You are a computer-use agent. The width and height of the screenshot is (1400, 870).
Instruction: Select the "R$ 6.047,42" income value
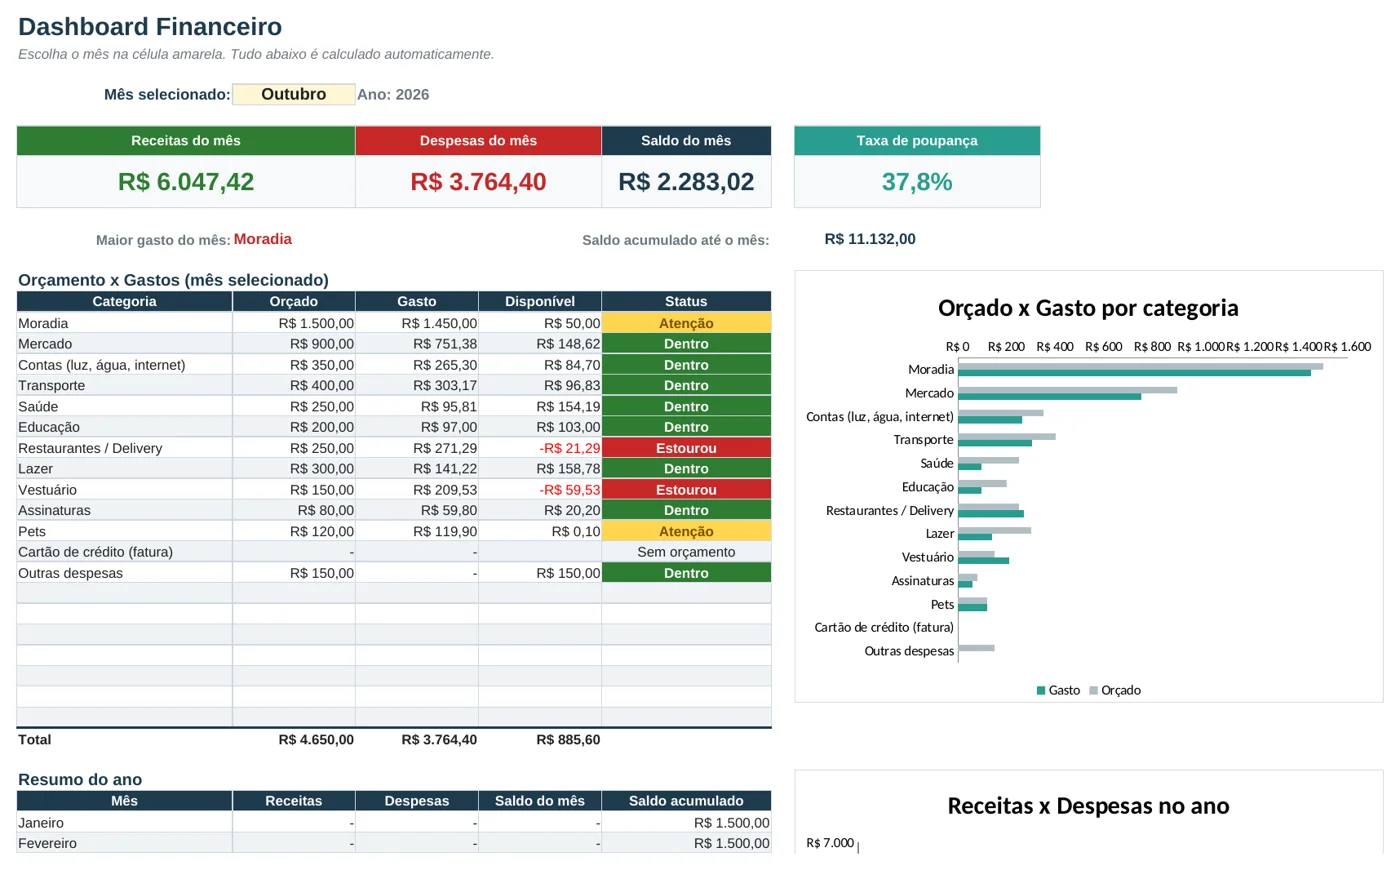(x=186, y=182)
